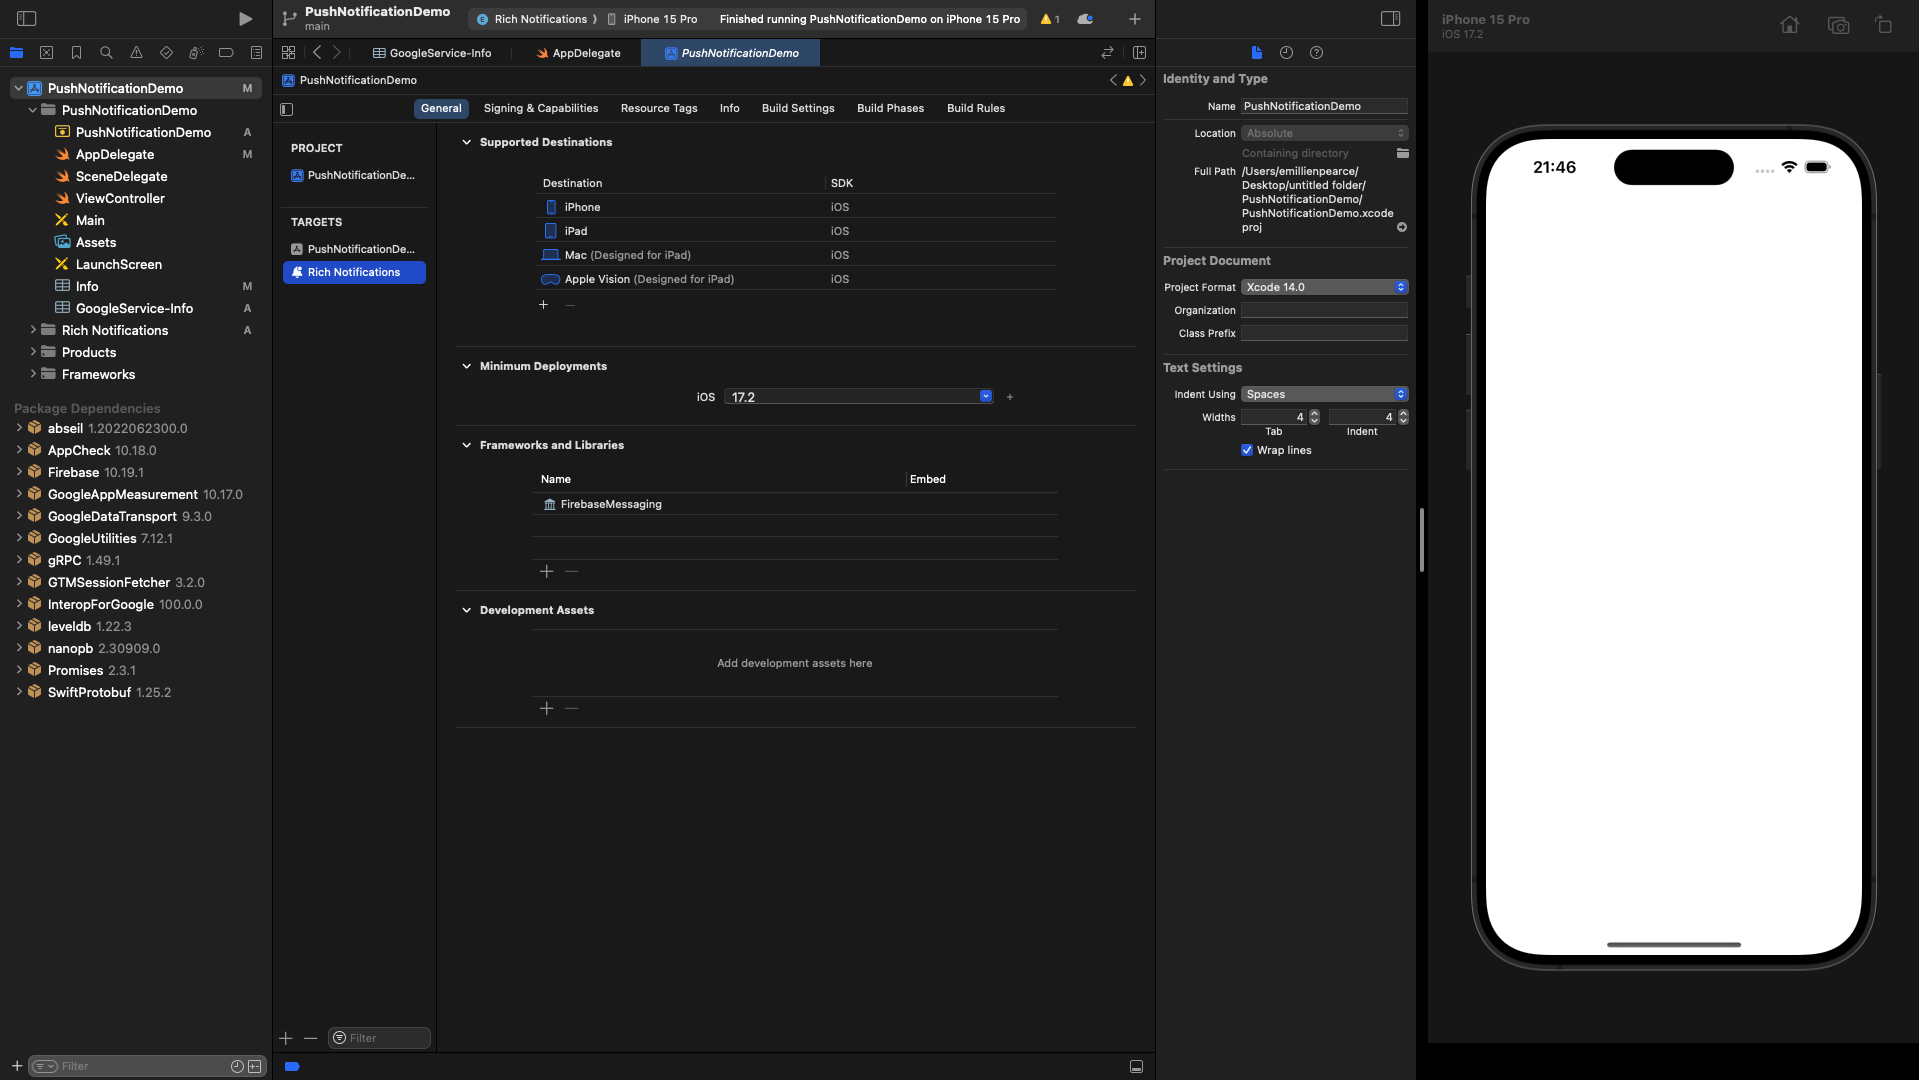
Task: Toggle the left navigator sidebar
Action: click(27, 19)
